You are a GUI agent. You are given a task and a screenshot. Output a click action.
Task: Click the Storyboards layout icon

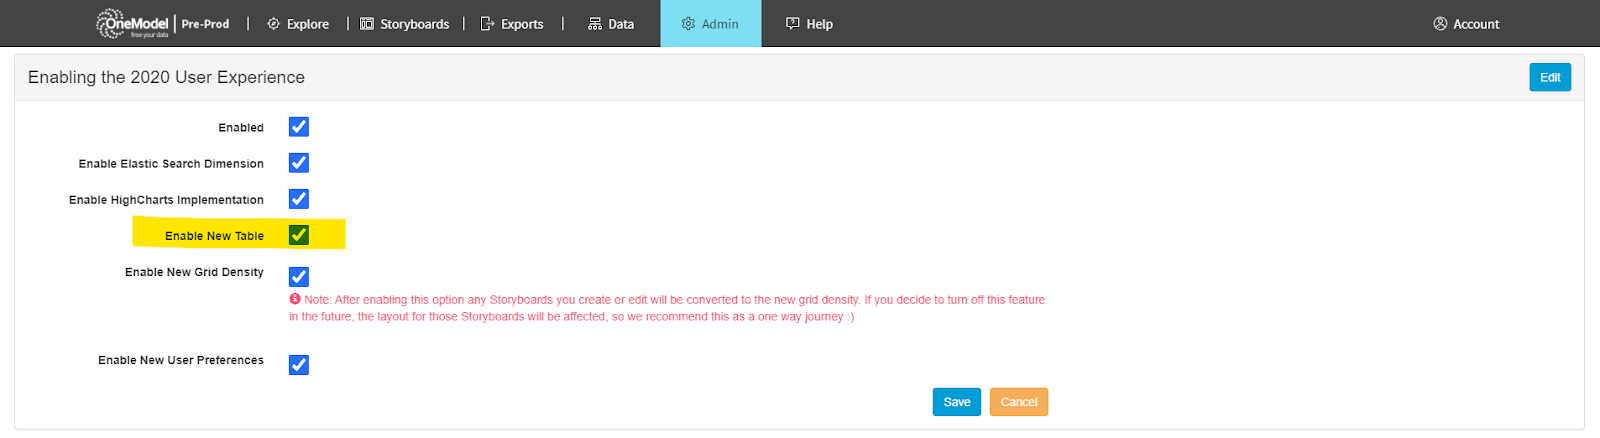(367, 24)
